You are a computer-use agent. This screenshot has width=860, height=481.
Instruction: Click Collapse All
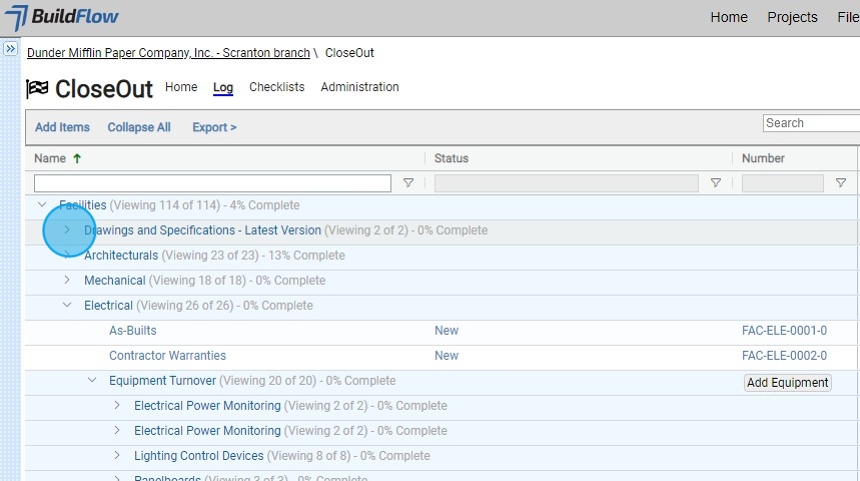(x=139, y=127)
